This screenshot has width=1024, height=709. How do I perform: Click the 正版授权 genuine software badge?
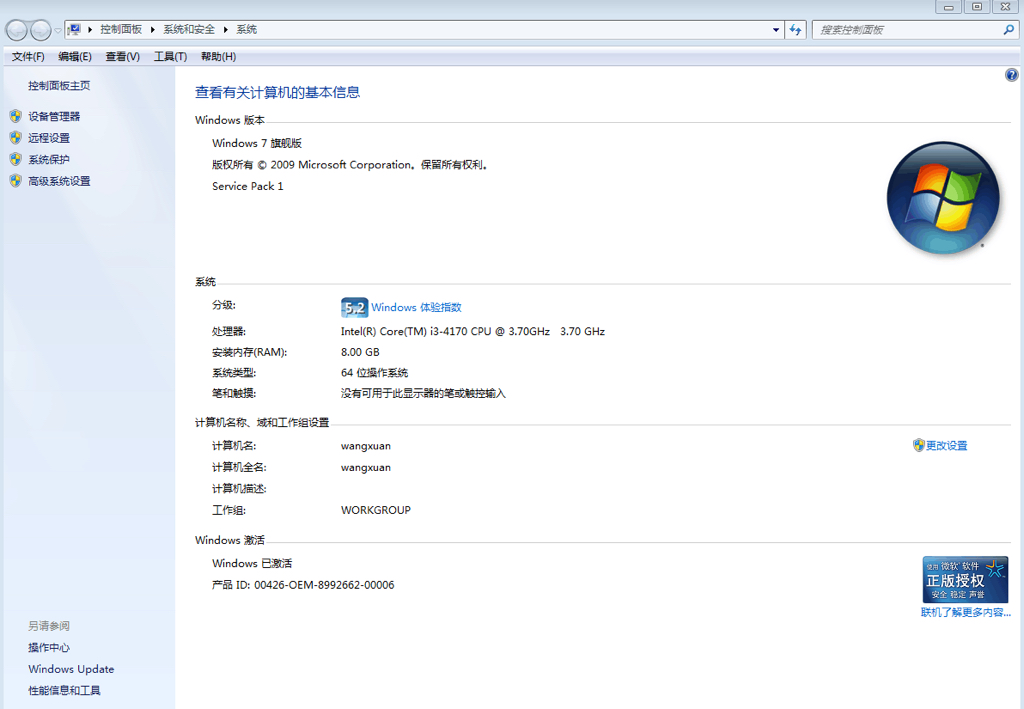click(x=965, y=579)
